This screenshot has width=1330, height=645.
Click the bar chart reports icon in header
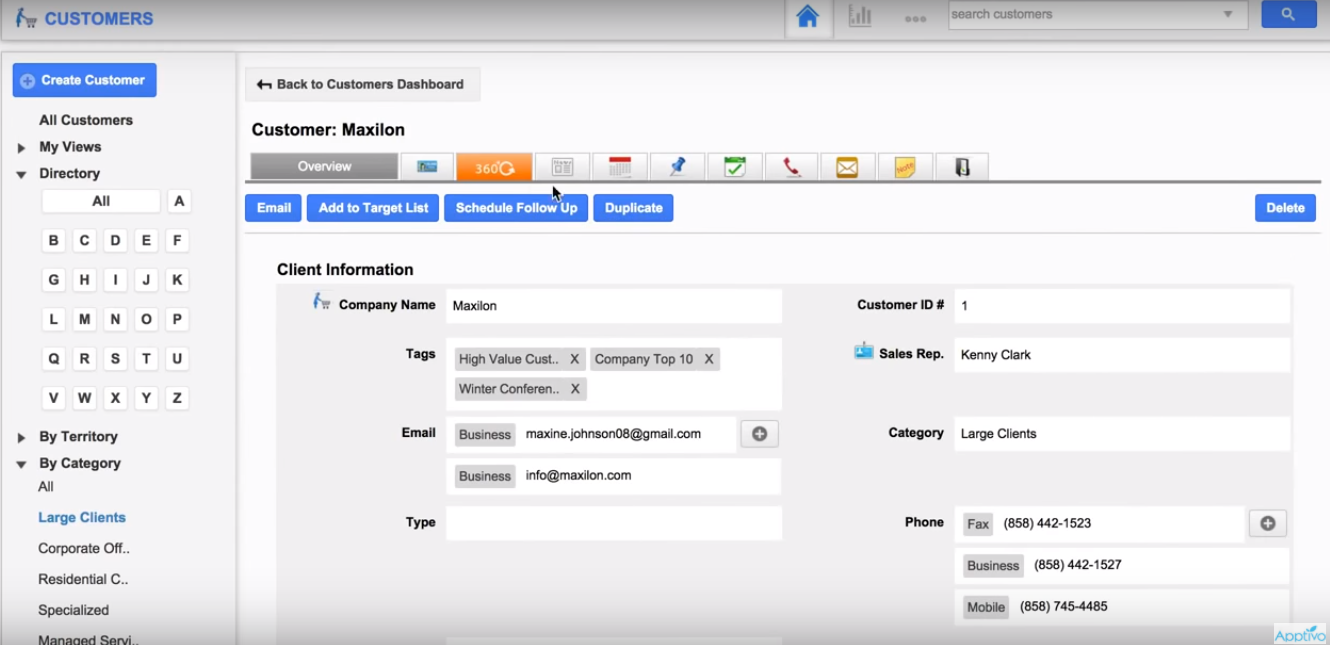pyautogui.click(x=859, y=14)
